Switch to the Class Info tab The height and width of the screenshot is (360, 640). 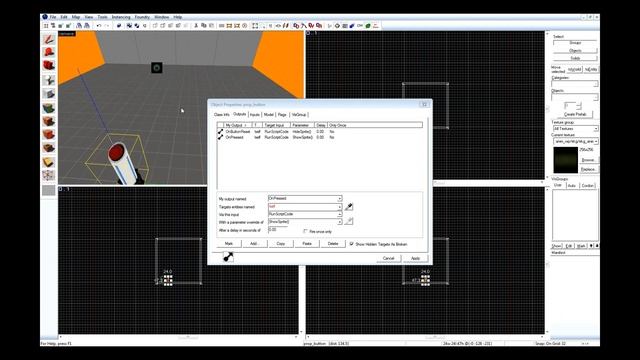[222, 115]
